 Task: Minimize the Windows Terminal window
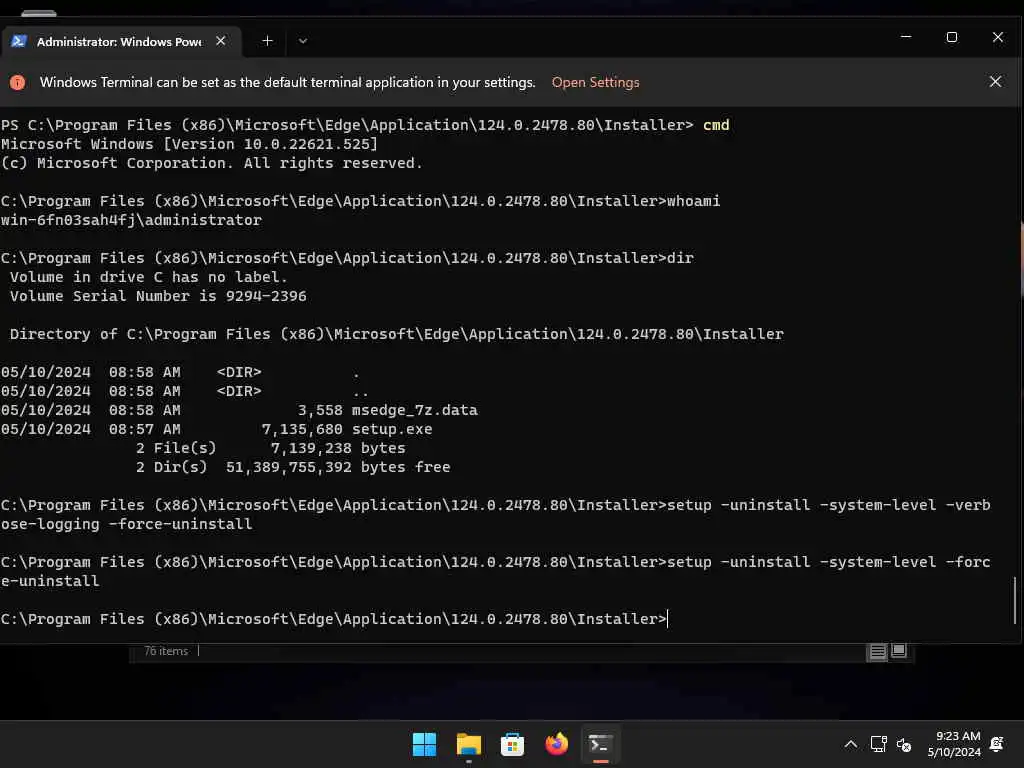(906, 37)
